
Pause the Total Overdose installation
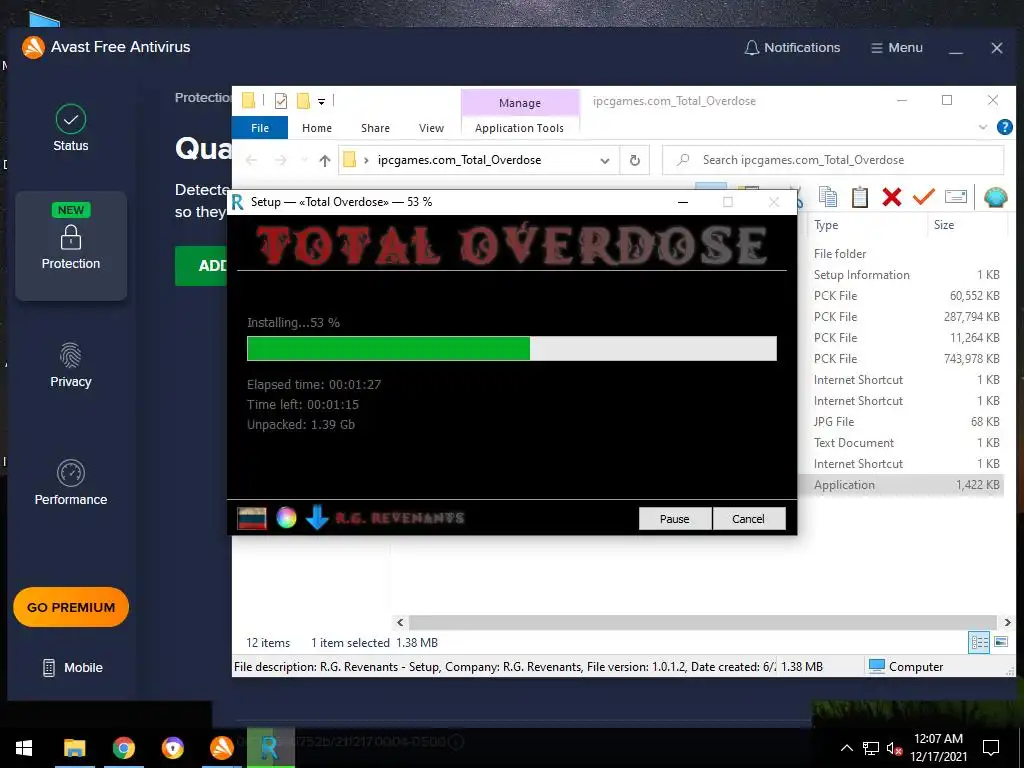click(x=675, y=519)
